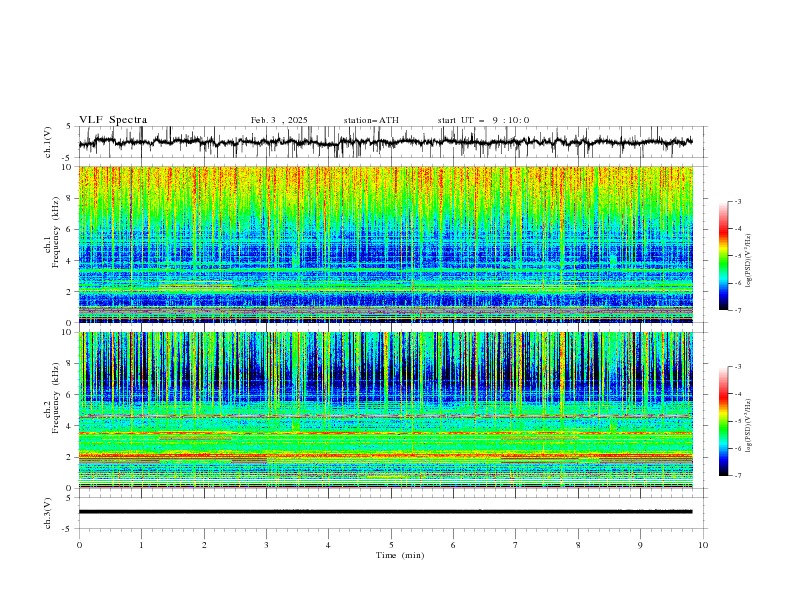Click the ch.2 frequency tick label "4"
792x612 pixels.
tap(71, 426)
